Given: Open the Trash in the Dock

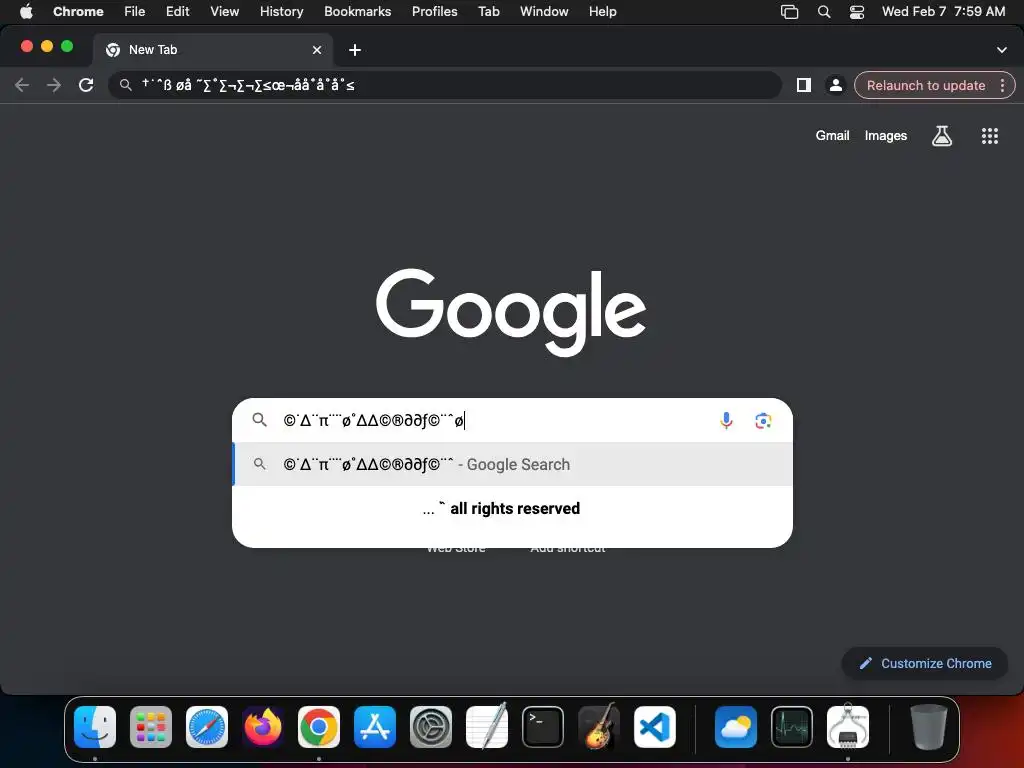Looking at the screenshot, I should 929,727.
